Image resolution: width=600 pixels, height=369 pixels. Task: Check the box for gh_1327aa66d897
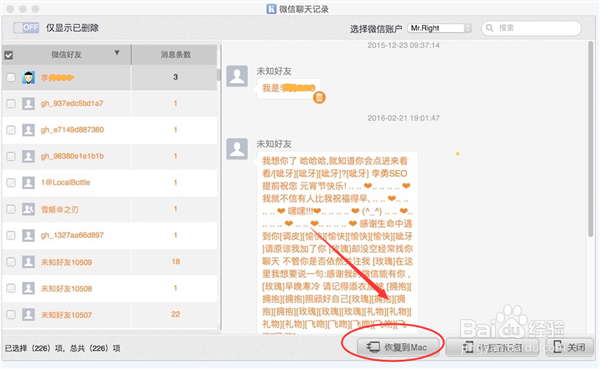pos(11,235)
